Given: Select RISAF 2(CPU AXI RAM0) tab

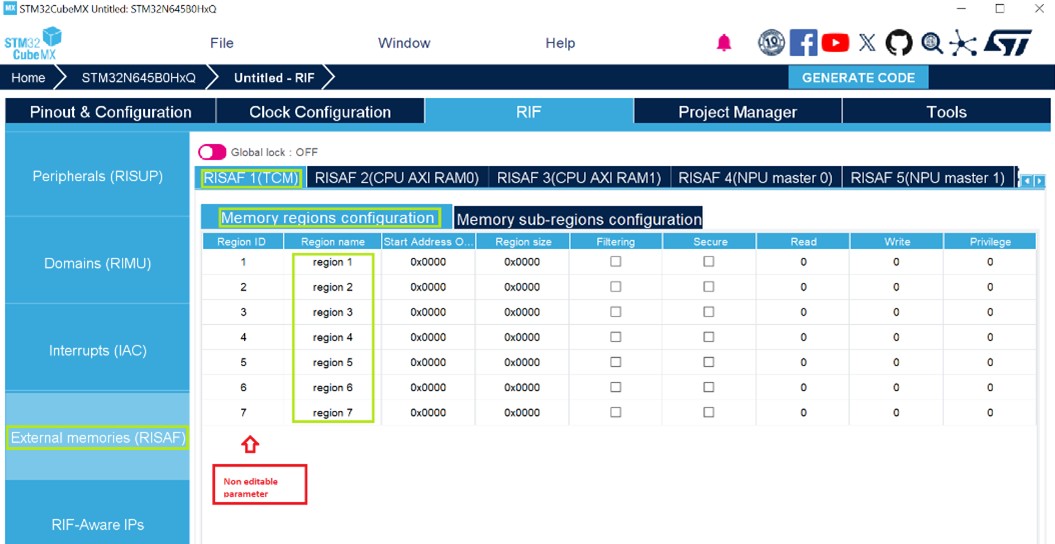Looking at the screenshot, I should click(x=397, y=178).
